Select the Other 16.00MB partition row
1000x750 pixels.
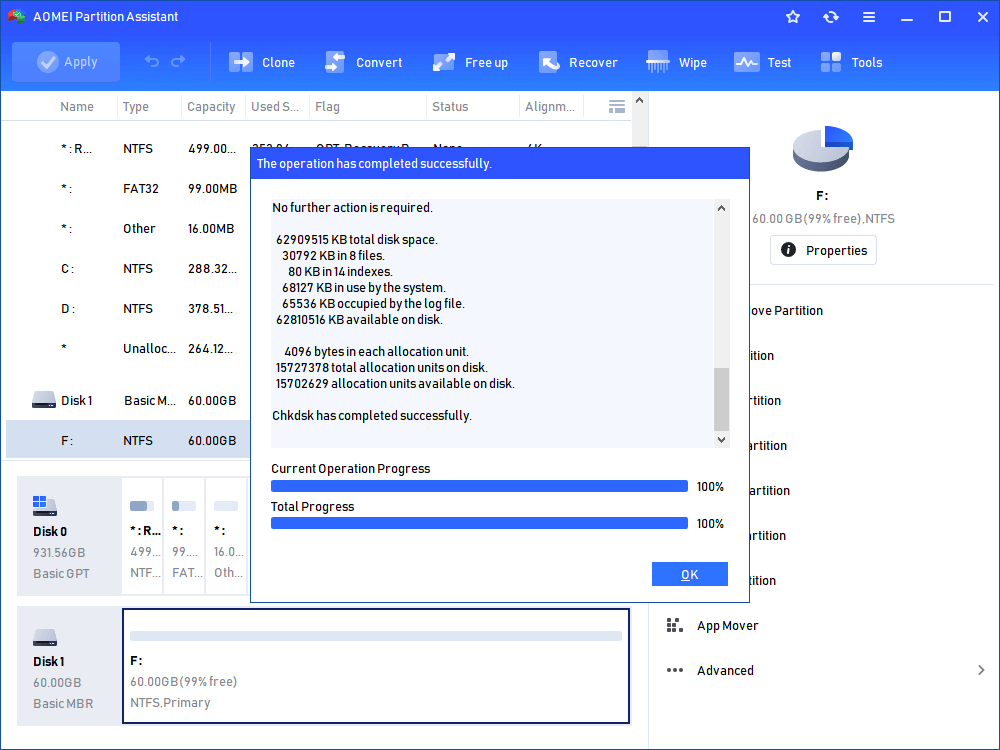(x=128, y=228)
